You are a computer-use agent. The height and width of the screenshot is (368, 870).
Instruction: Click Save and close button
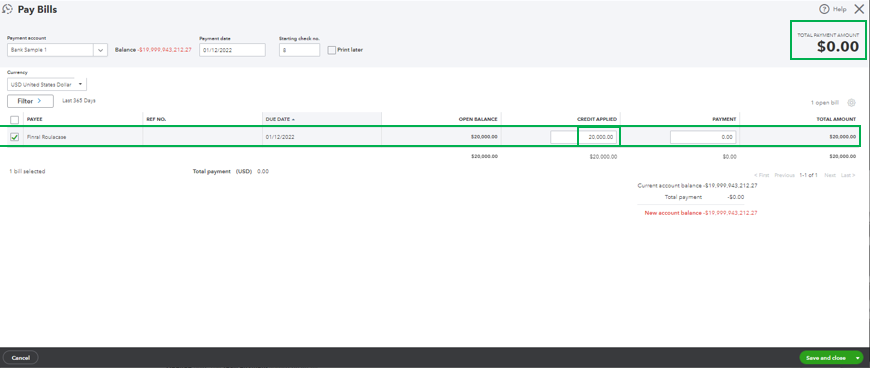click(x=826, y=358)
